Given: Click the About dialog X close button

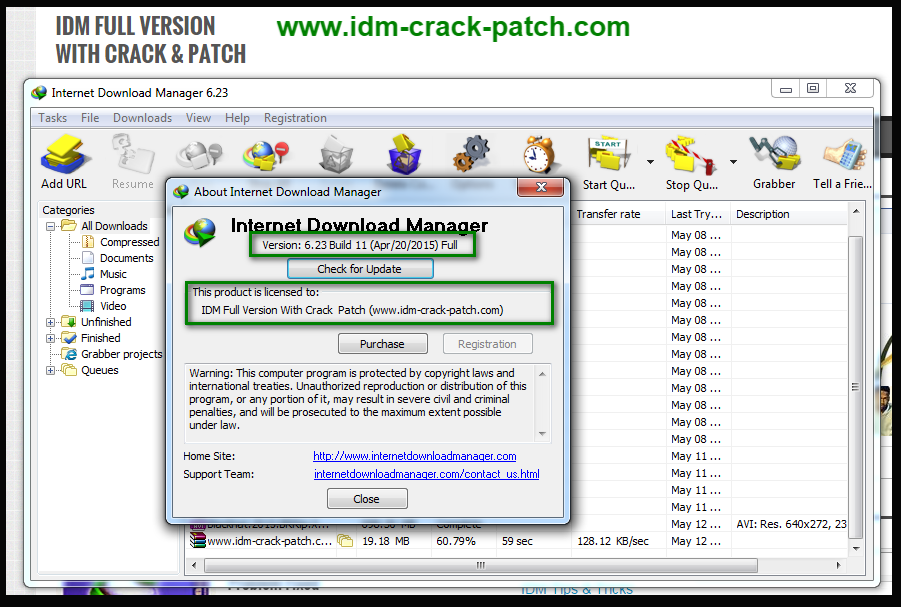Looking at the screenshot, I should pos(540,187).
